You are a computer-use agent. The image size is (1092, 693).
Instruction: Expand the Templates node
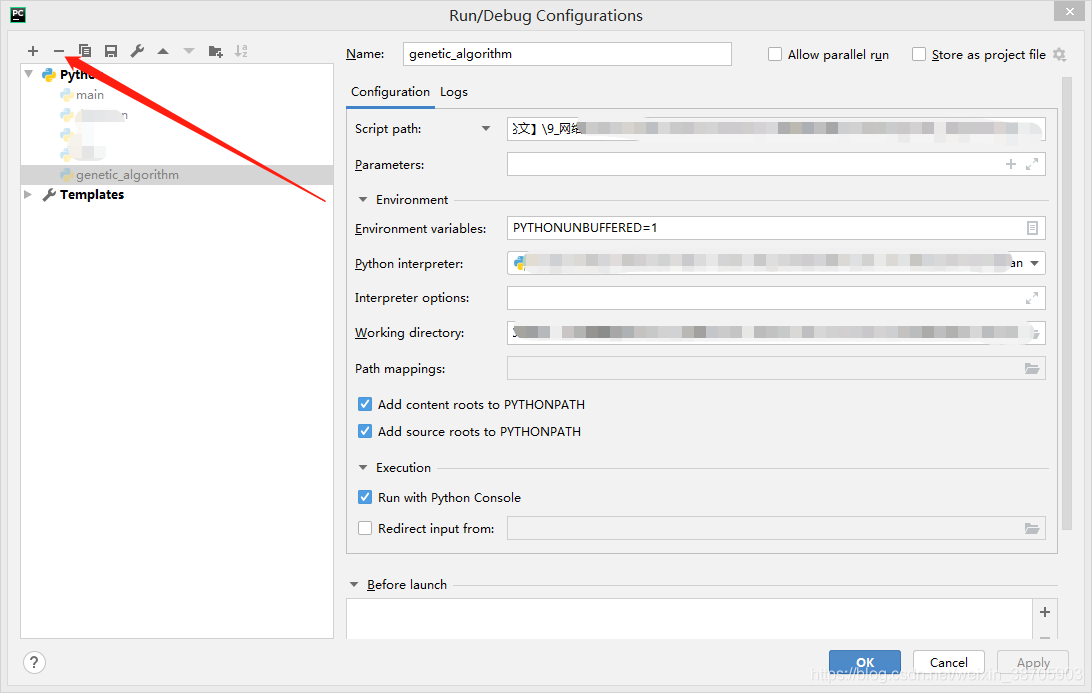tap(29, 194)
